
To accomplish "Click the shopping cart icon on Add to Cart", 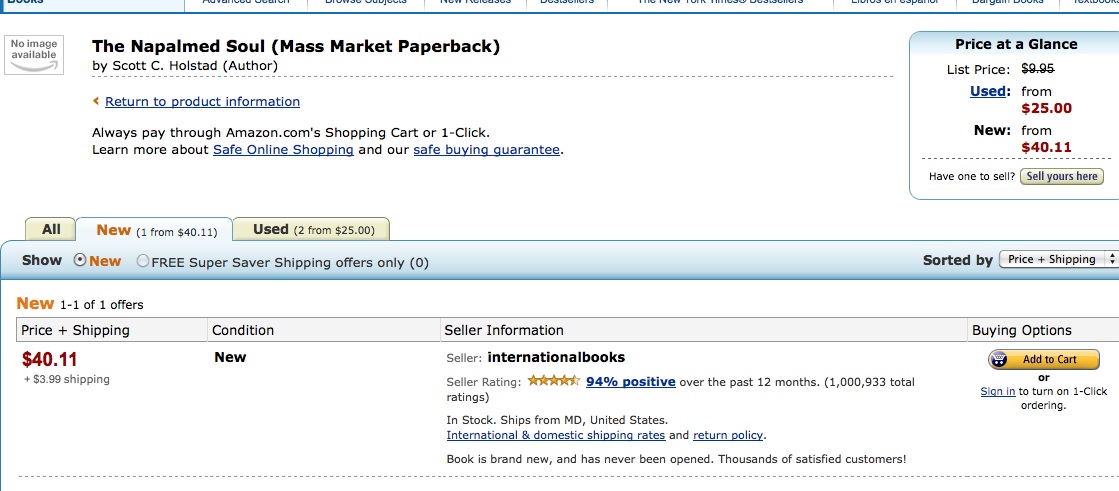I will pyautogui.click(x=1000, y=360).
